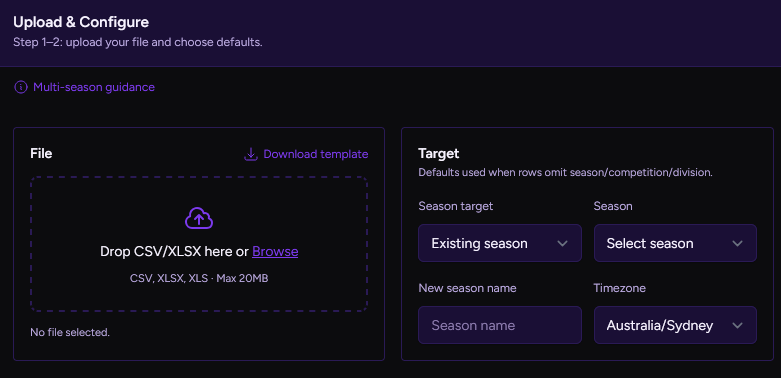Click the 'Step 1–2: upload your file' subtitle

137,42
